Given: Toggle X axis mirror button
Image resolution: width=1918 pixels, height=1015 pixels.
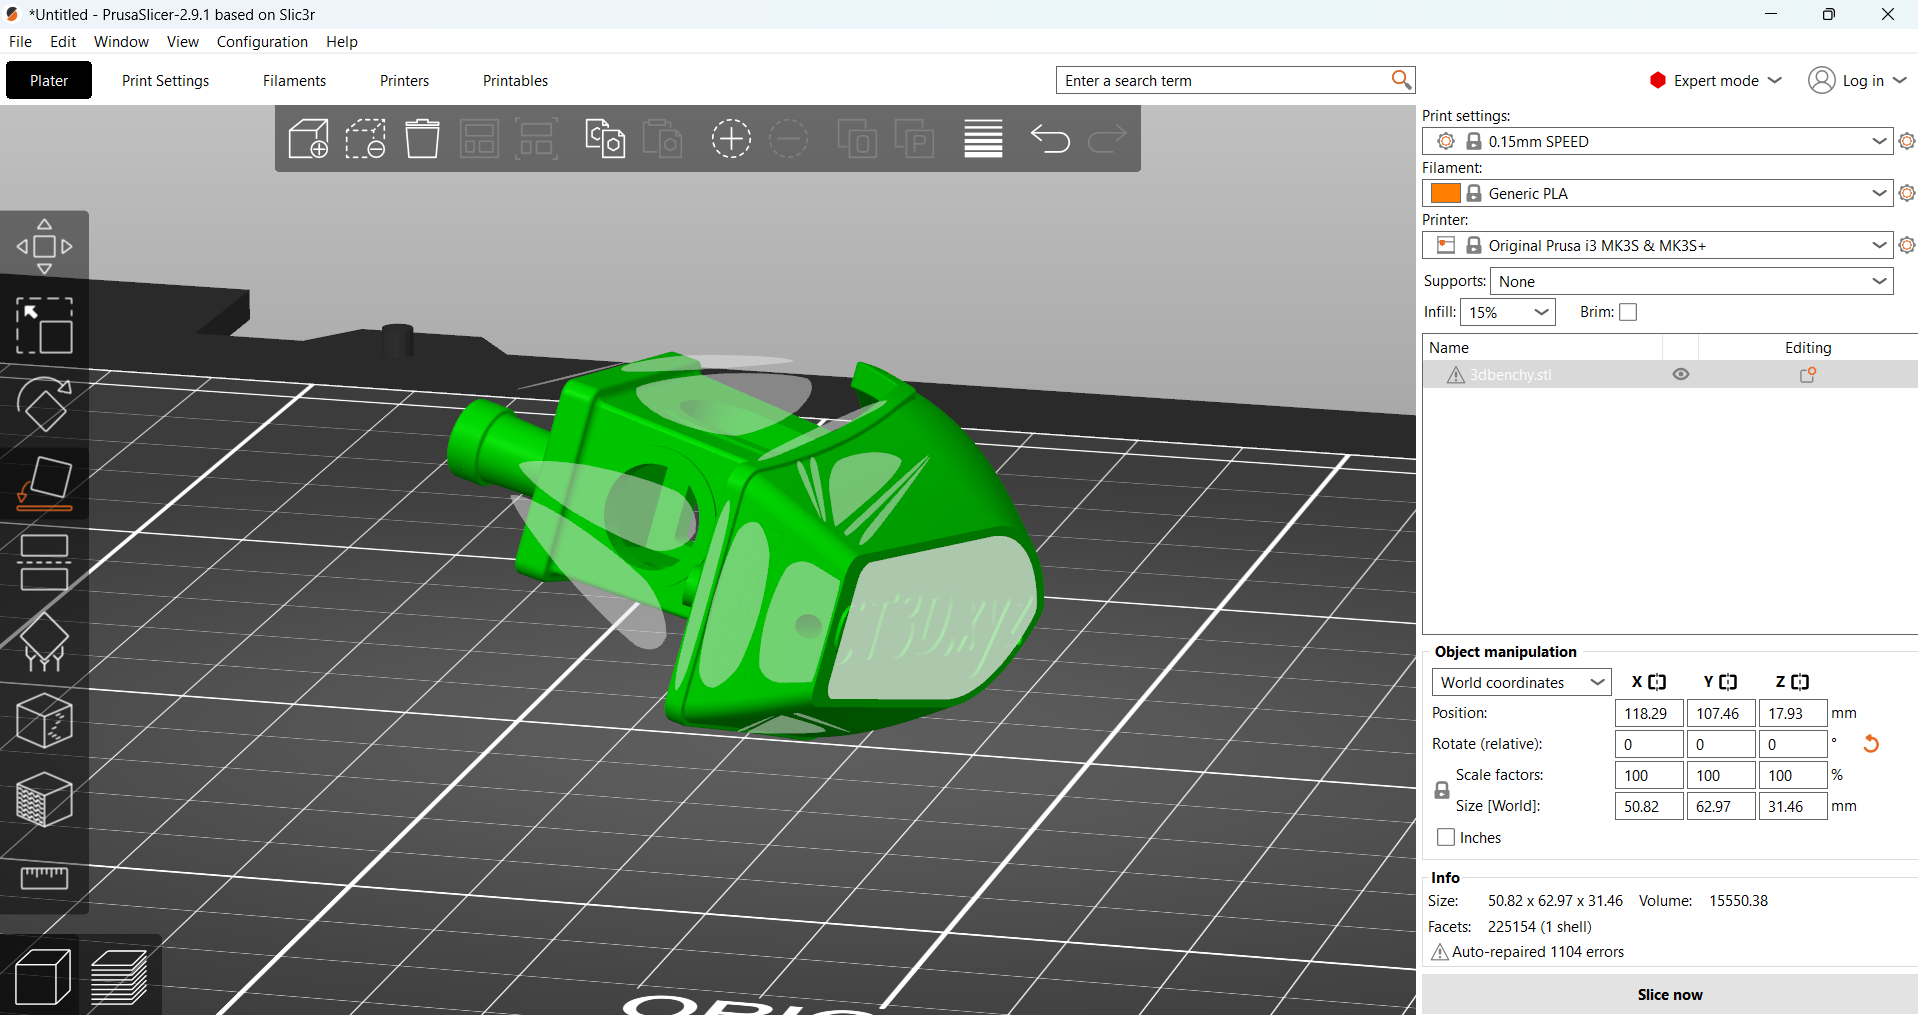Looking at the screenshot, I should coord(1657,682).
